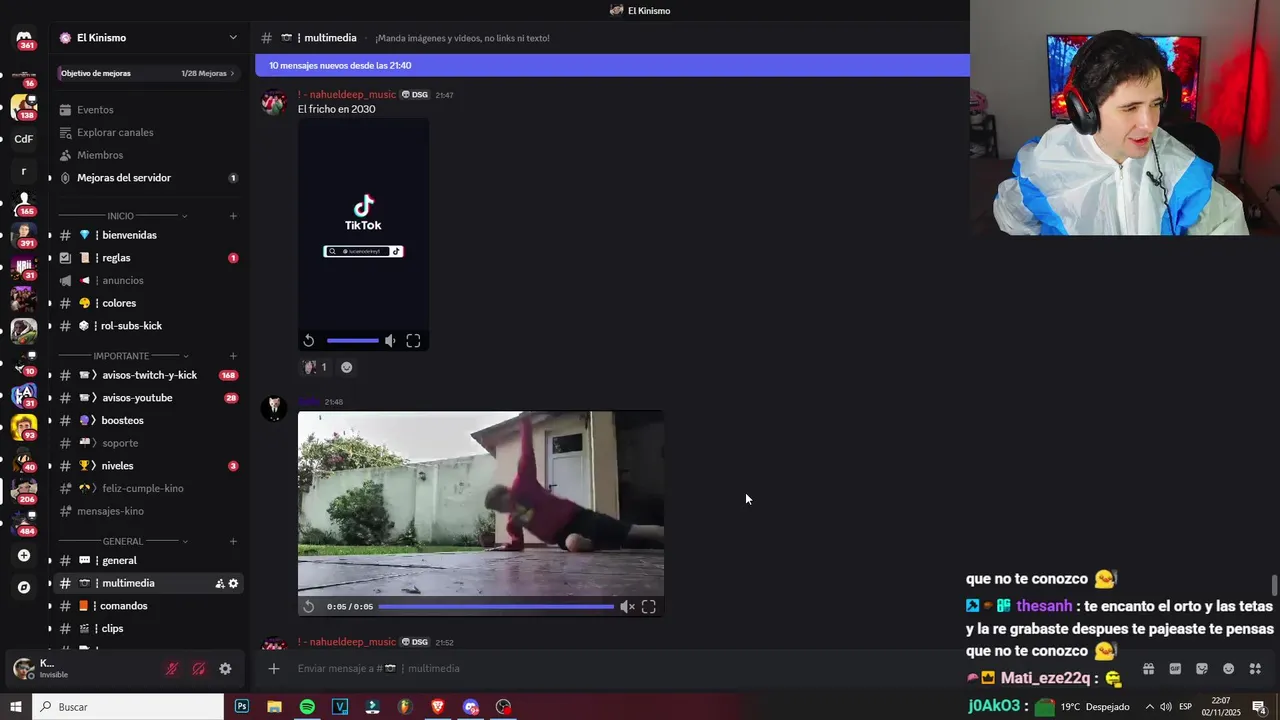This screenshot has height=720, width=1280.
Task: Open fullscreen on the breakdance video
Action: coord(648,606)
